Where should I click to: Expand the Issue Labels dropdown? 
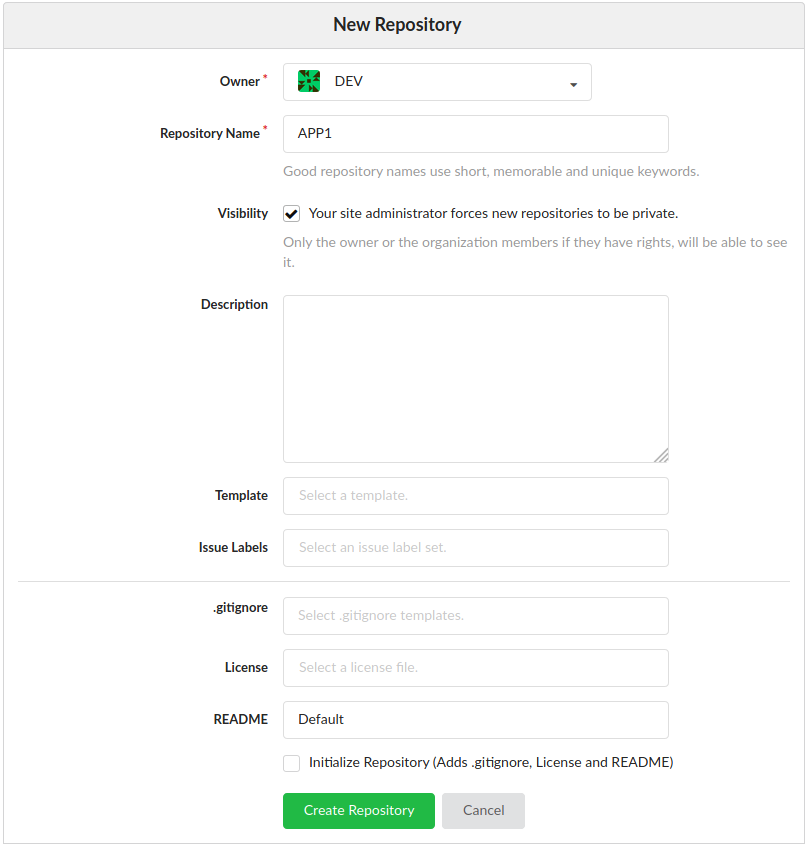click(475, 548)
